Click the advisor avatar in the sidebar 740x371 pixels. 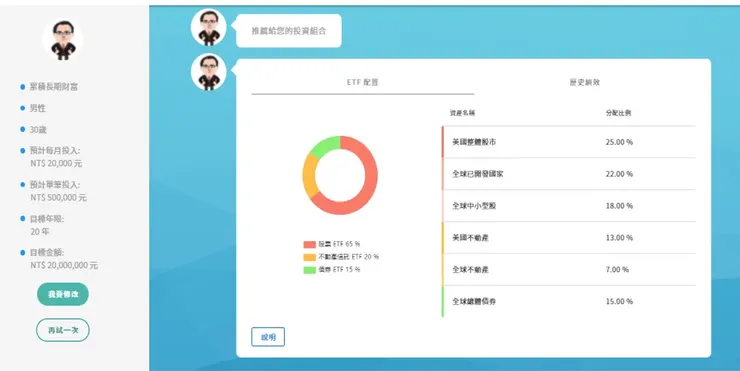pyautogui.click(x=63, y=40)
